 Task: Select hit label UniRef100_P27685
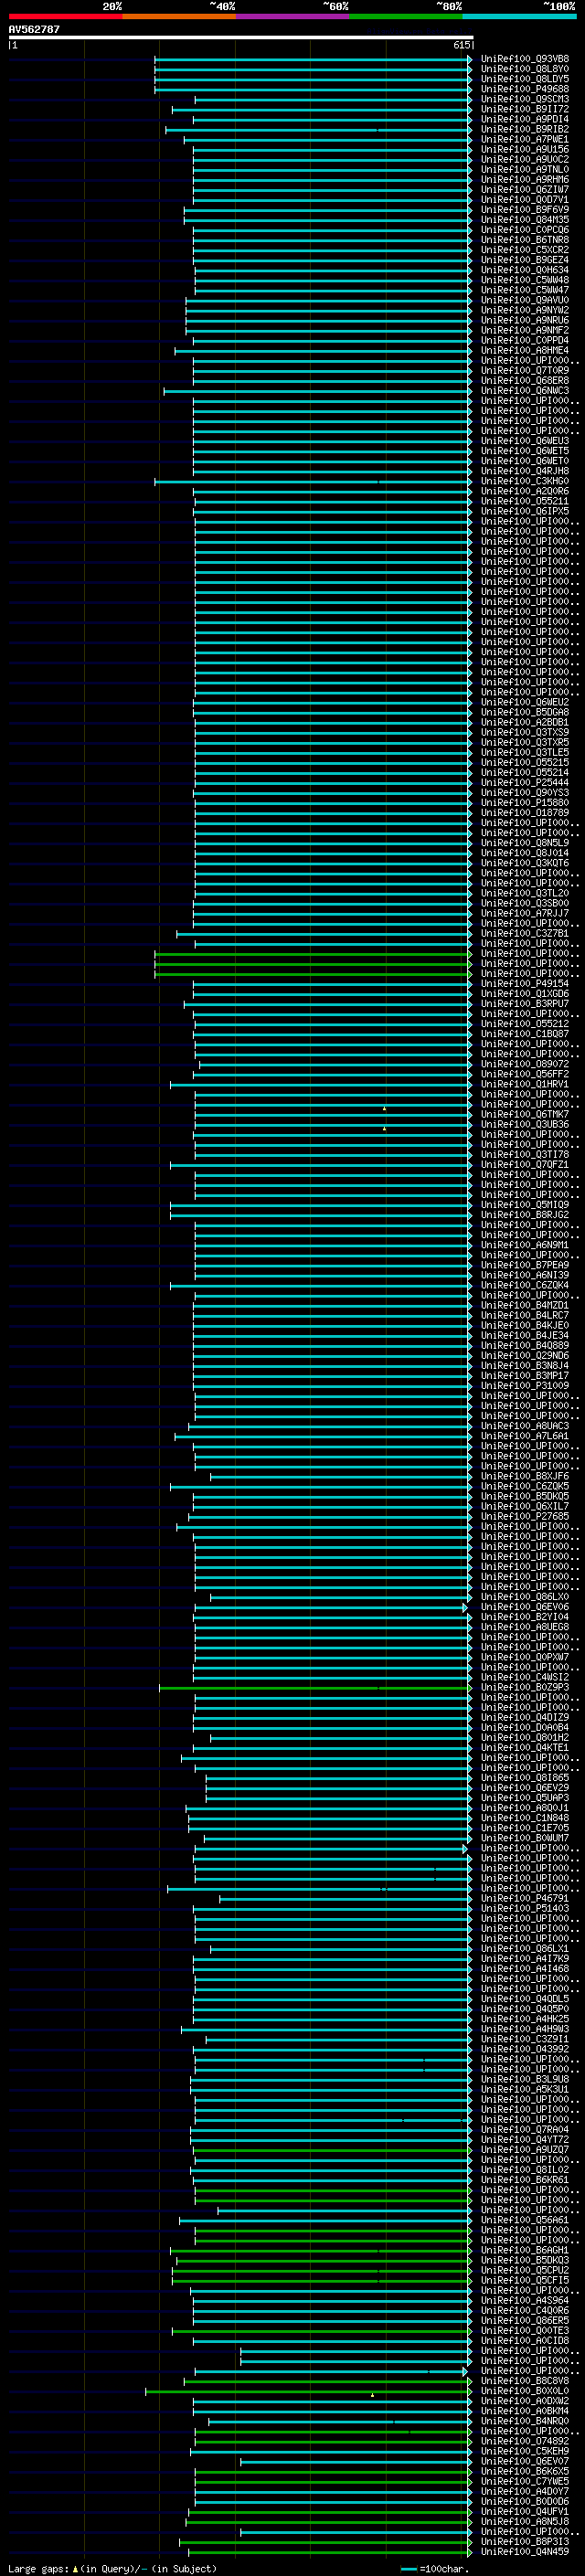pyautogui.click(x=525, y=1516)
